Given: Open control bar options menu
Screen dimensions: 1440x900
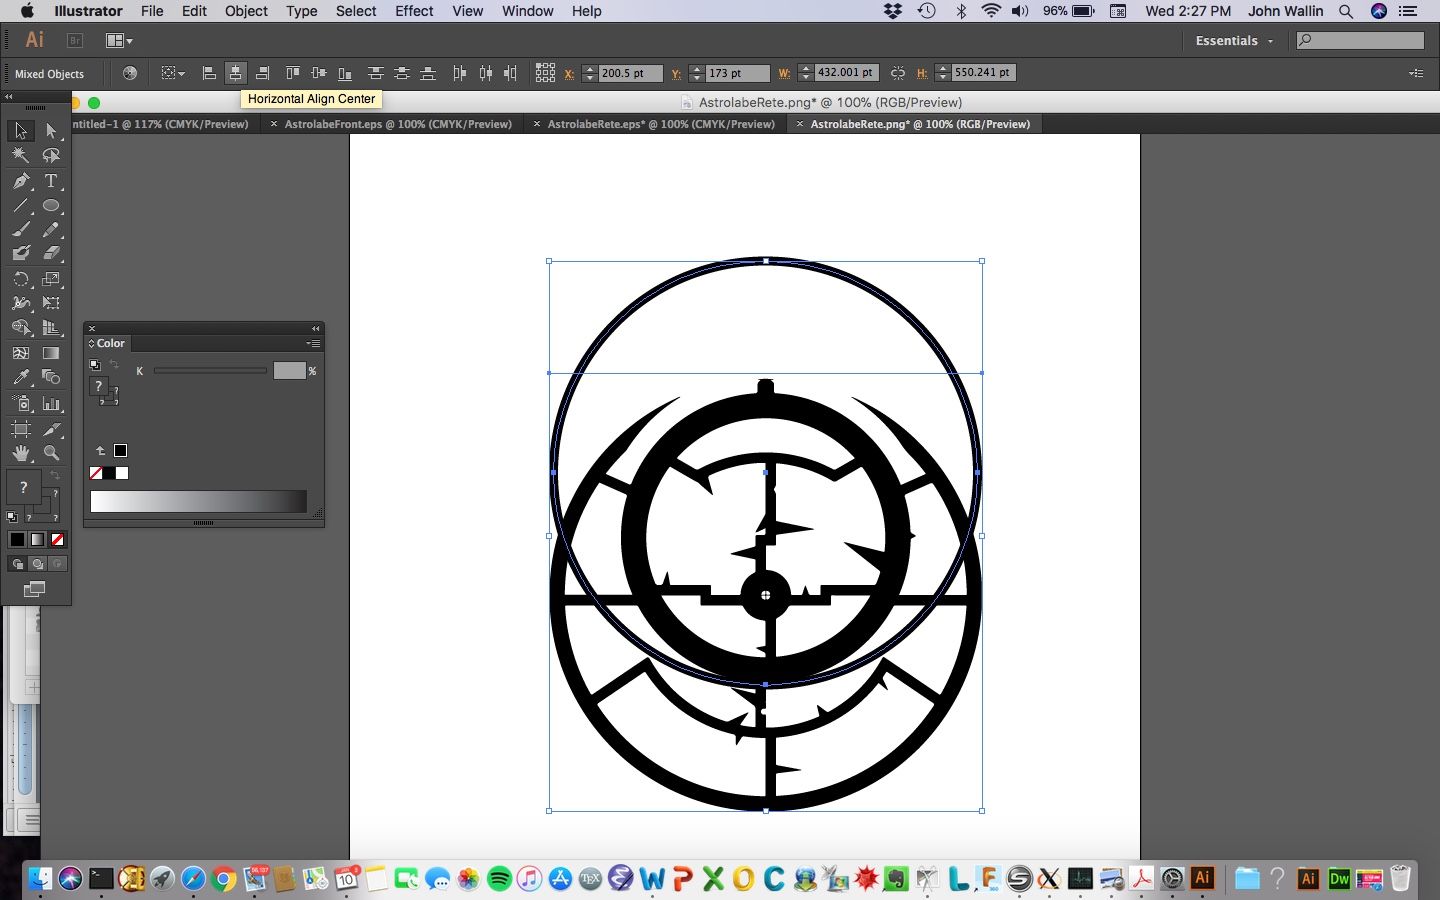Looking at the screenshot, I should point(1416,73).
